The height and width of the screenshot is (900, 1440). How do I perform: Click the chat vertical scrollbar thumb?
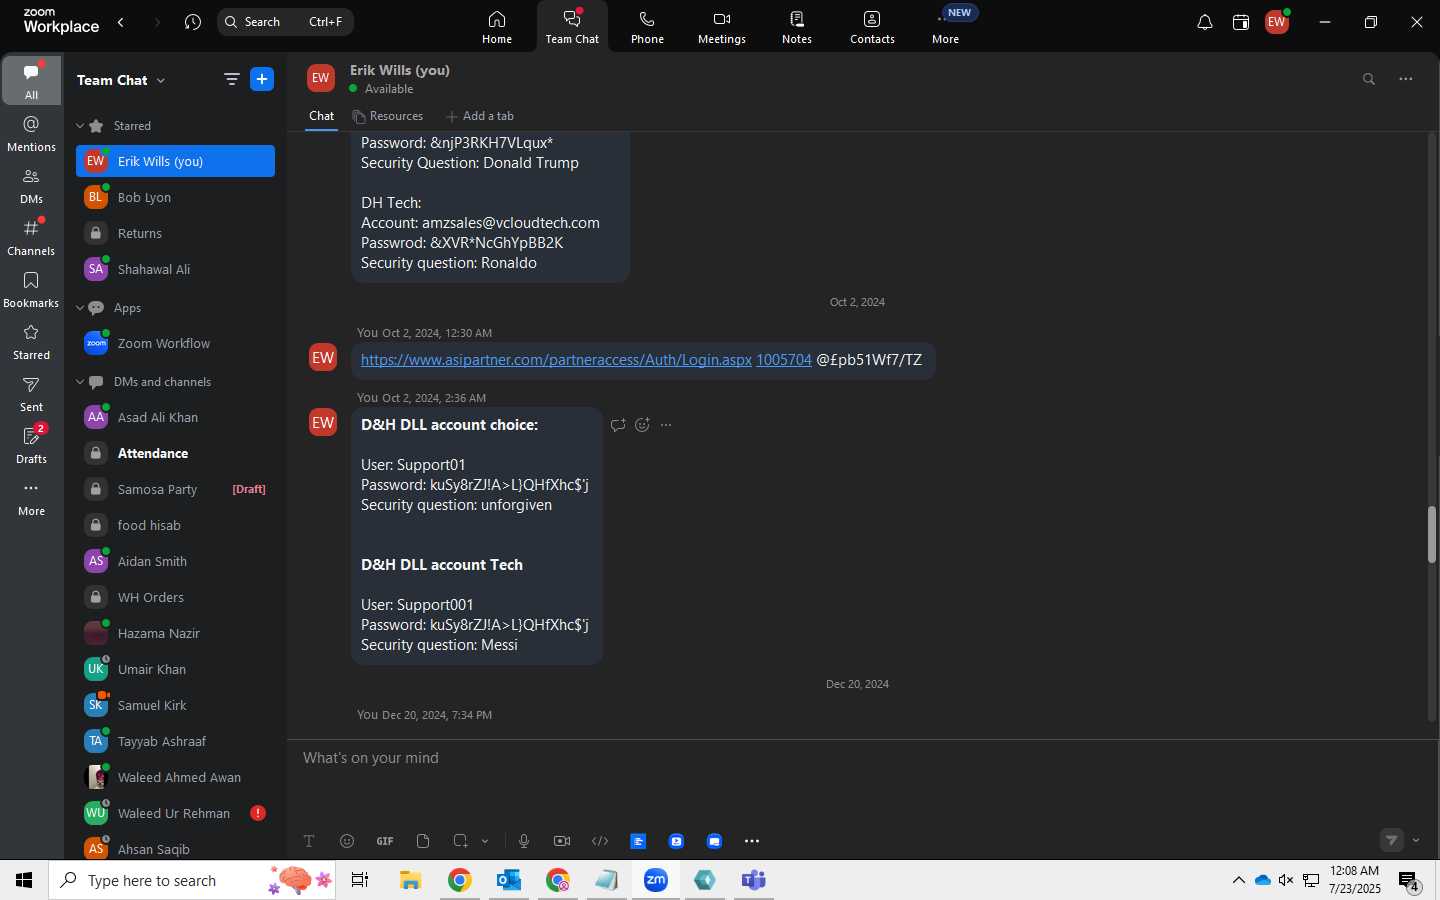tap(1432, 535)
